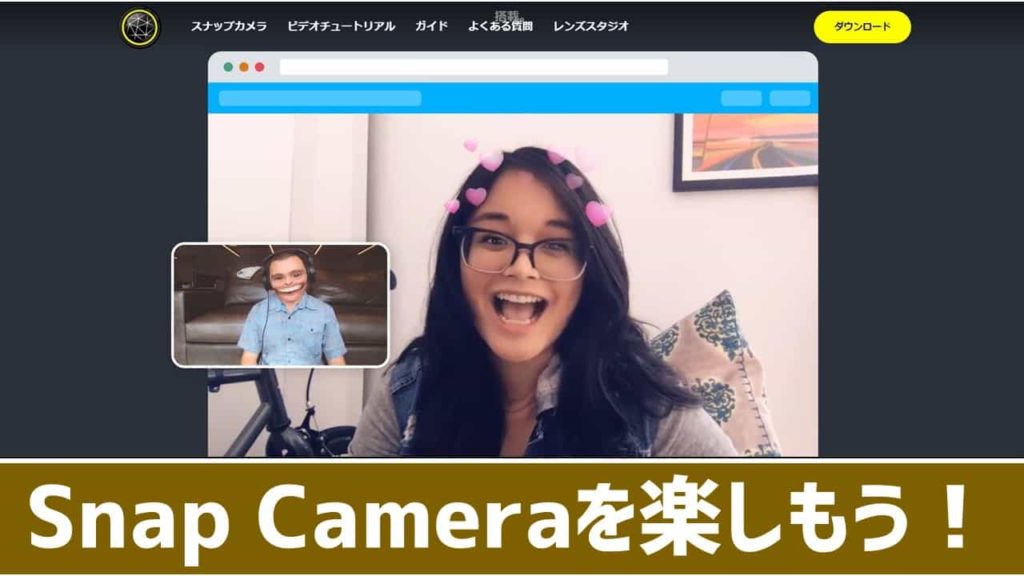Screen dimensions: 1024x576
Task: Open the スナップカメラ menu item
Action: (x=229, y=26)
